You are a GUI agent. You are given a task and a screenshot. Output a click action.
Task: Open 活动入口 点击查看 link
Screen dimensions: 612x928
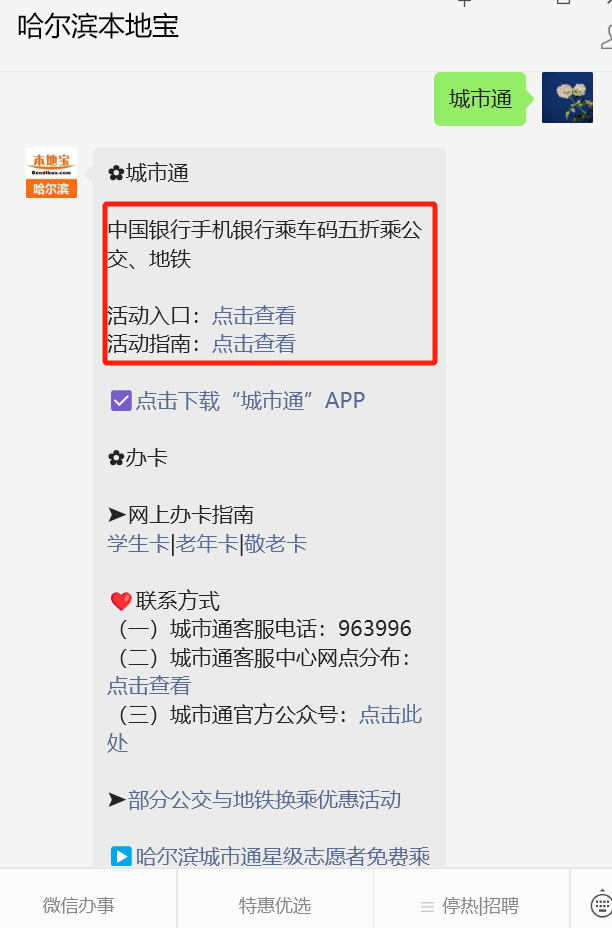pyautogui.click(x=254, y=315)
